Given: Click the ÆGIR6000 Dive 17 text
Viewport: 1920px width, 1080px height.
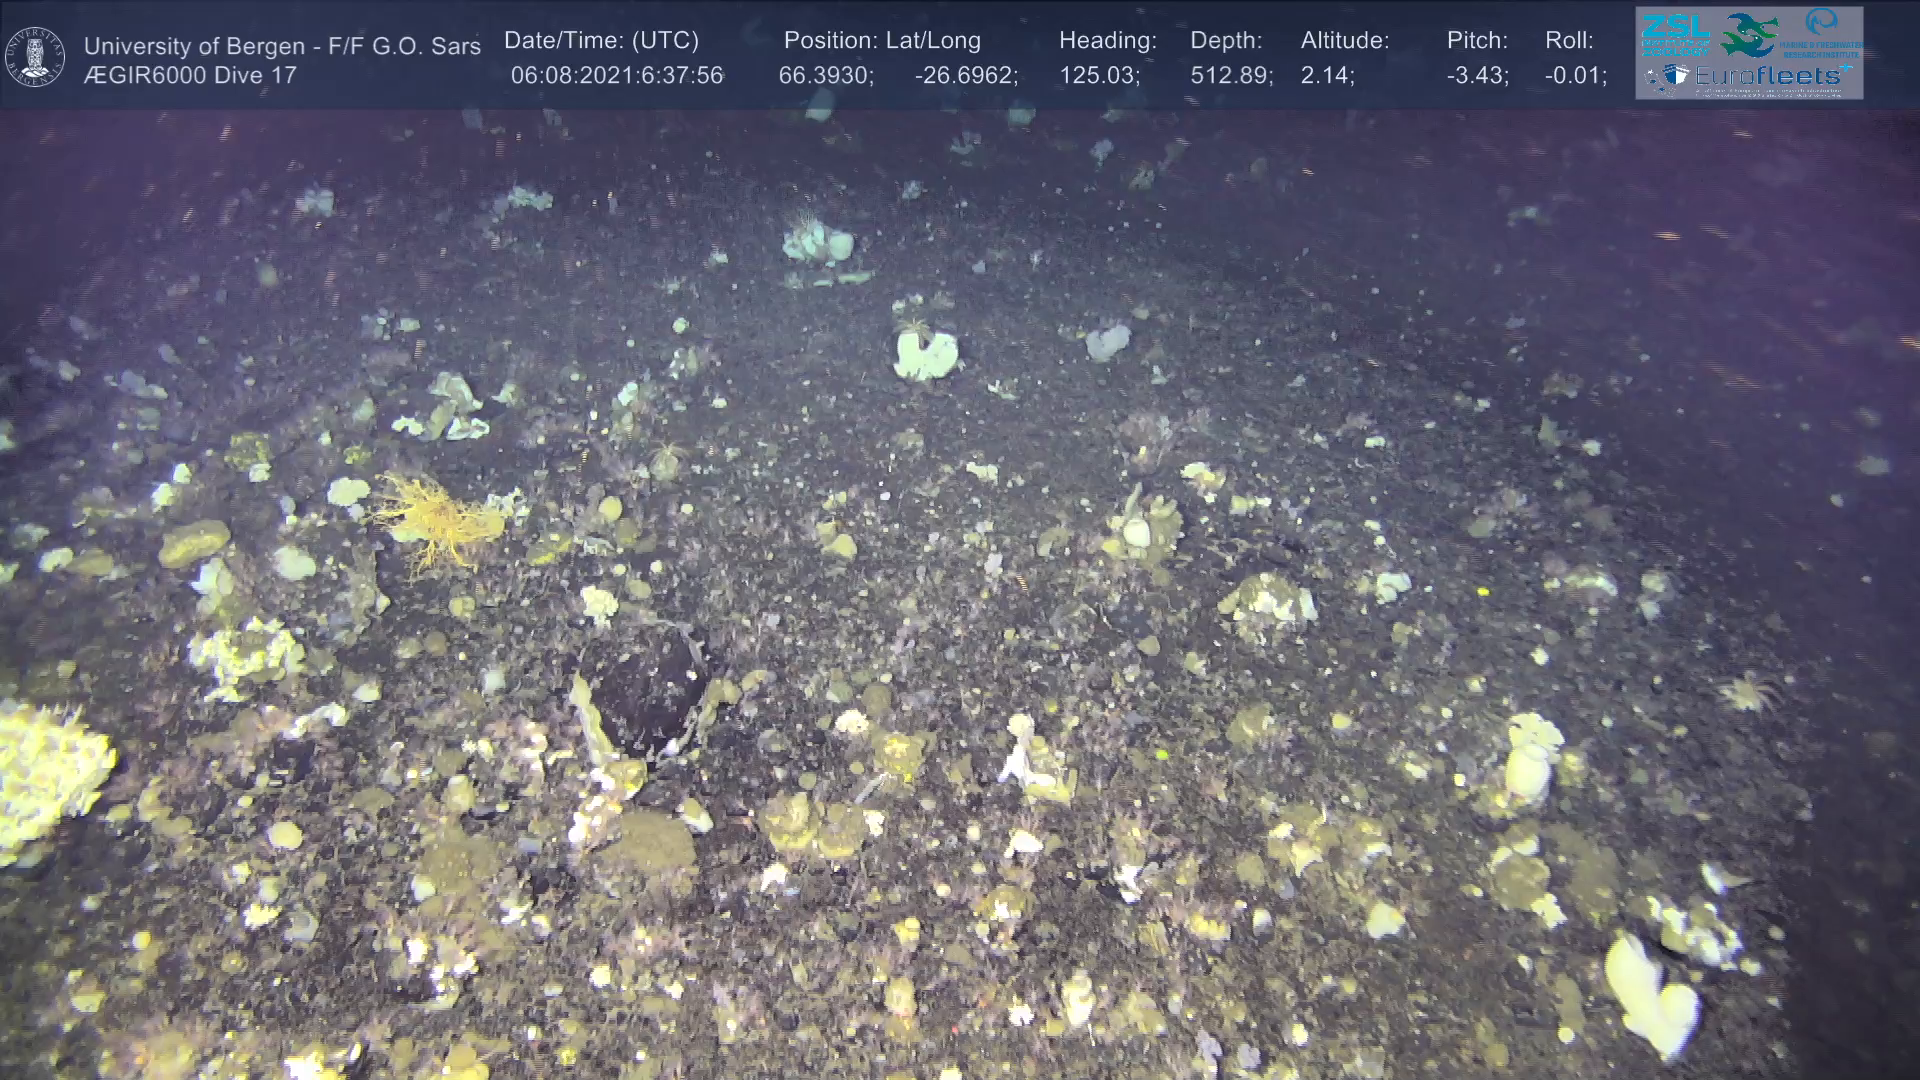Looking at the screenshot, I should 190,76.
